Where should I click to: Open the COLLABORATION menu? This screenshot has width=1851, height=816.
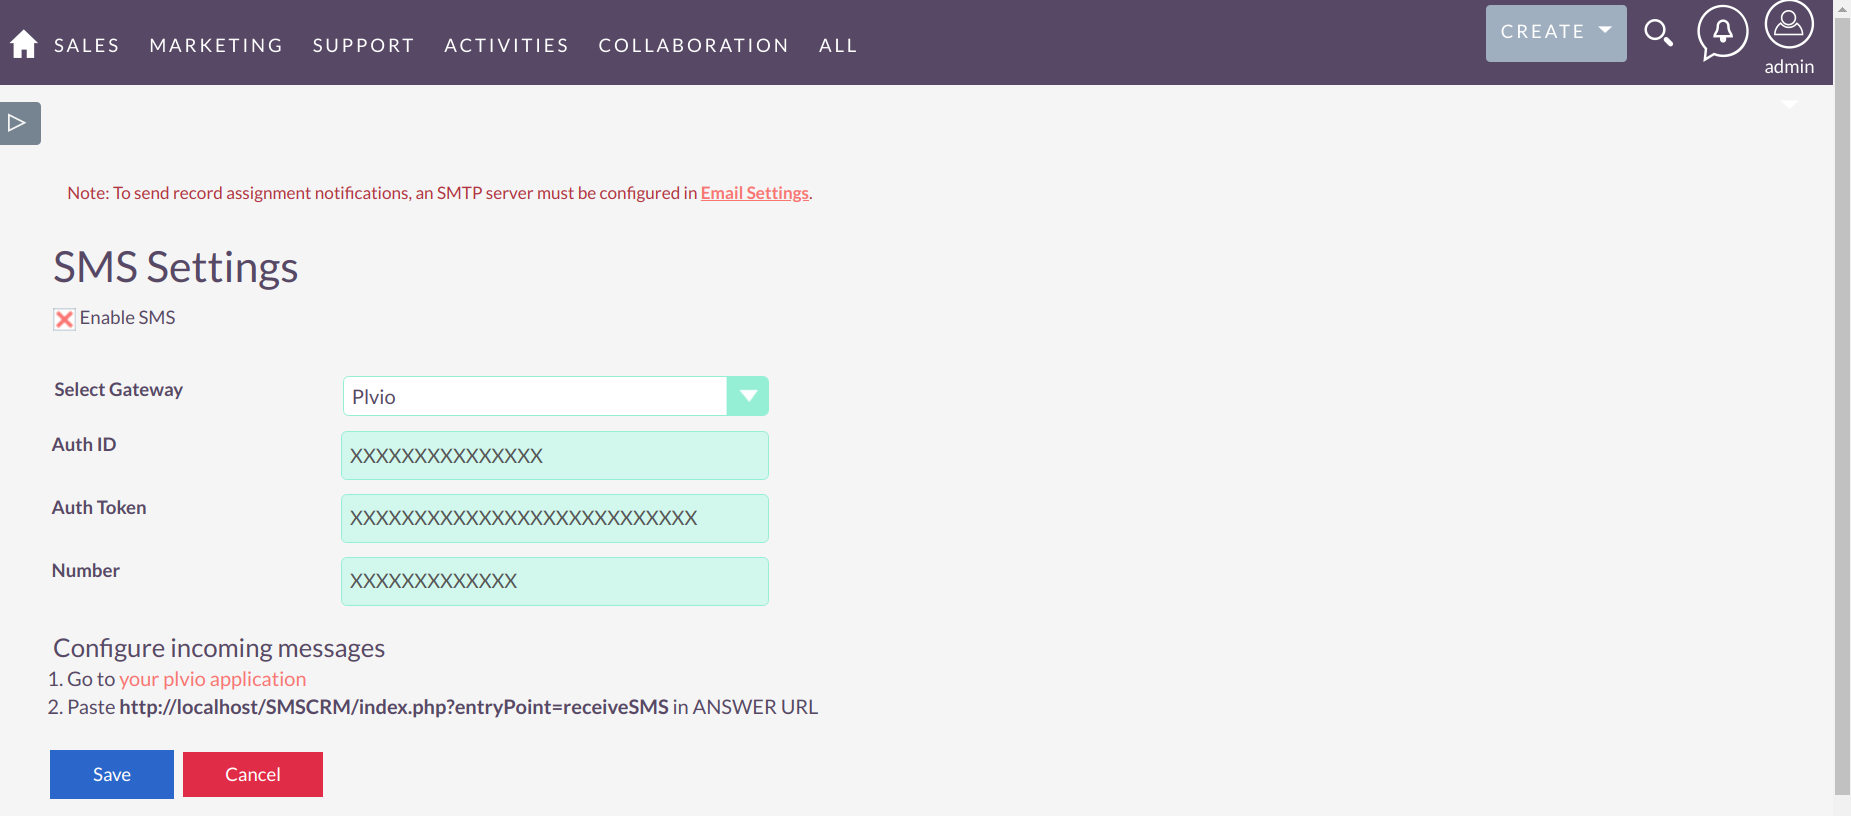pos(693,44)
